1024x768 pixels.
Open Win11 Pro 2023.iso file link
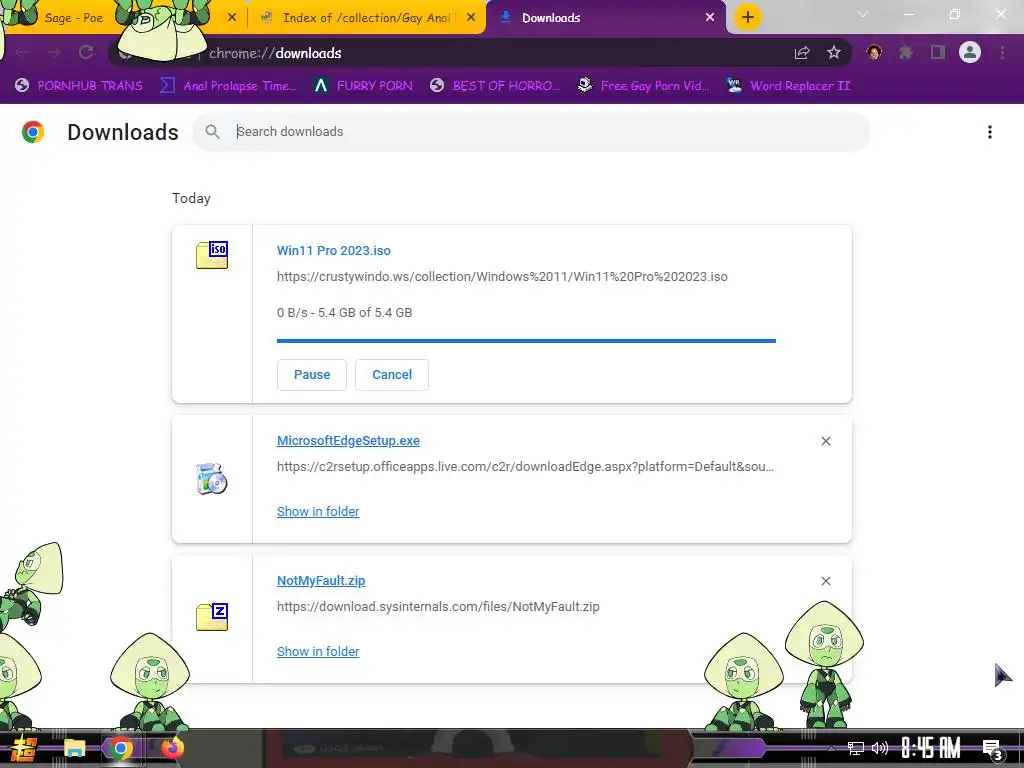334,251
